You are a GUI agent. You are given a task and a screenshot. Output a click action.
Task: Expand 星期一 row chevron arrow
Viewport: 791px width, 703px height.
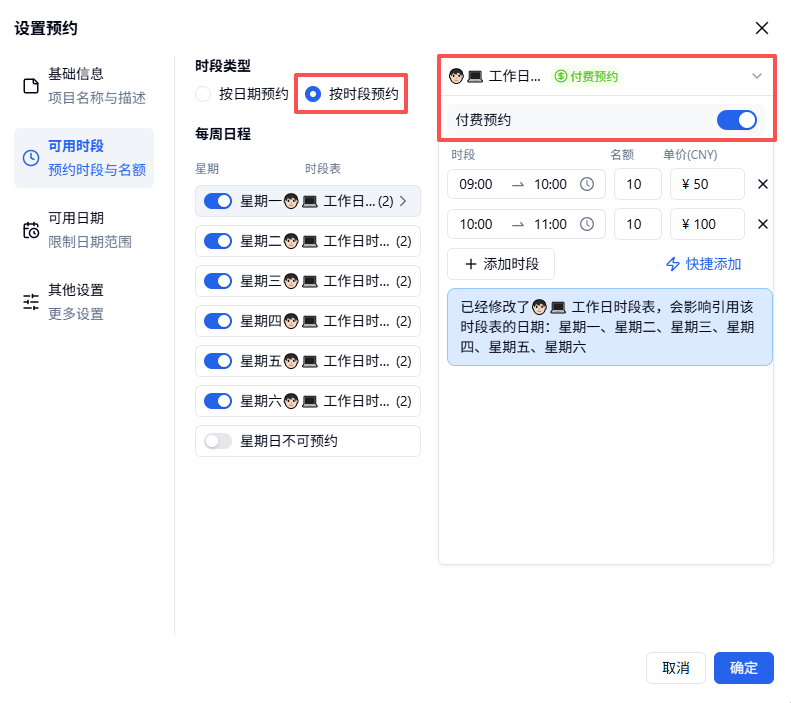(403, 201)
